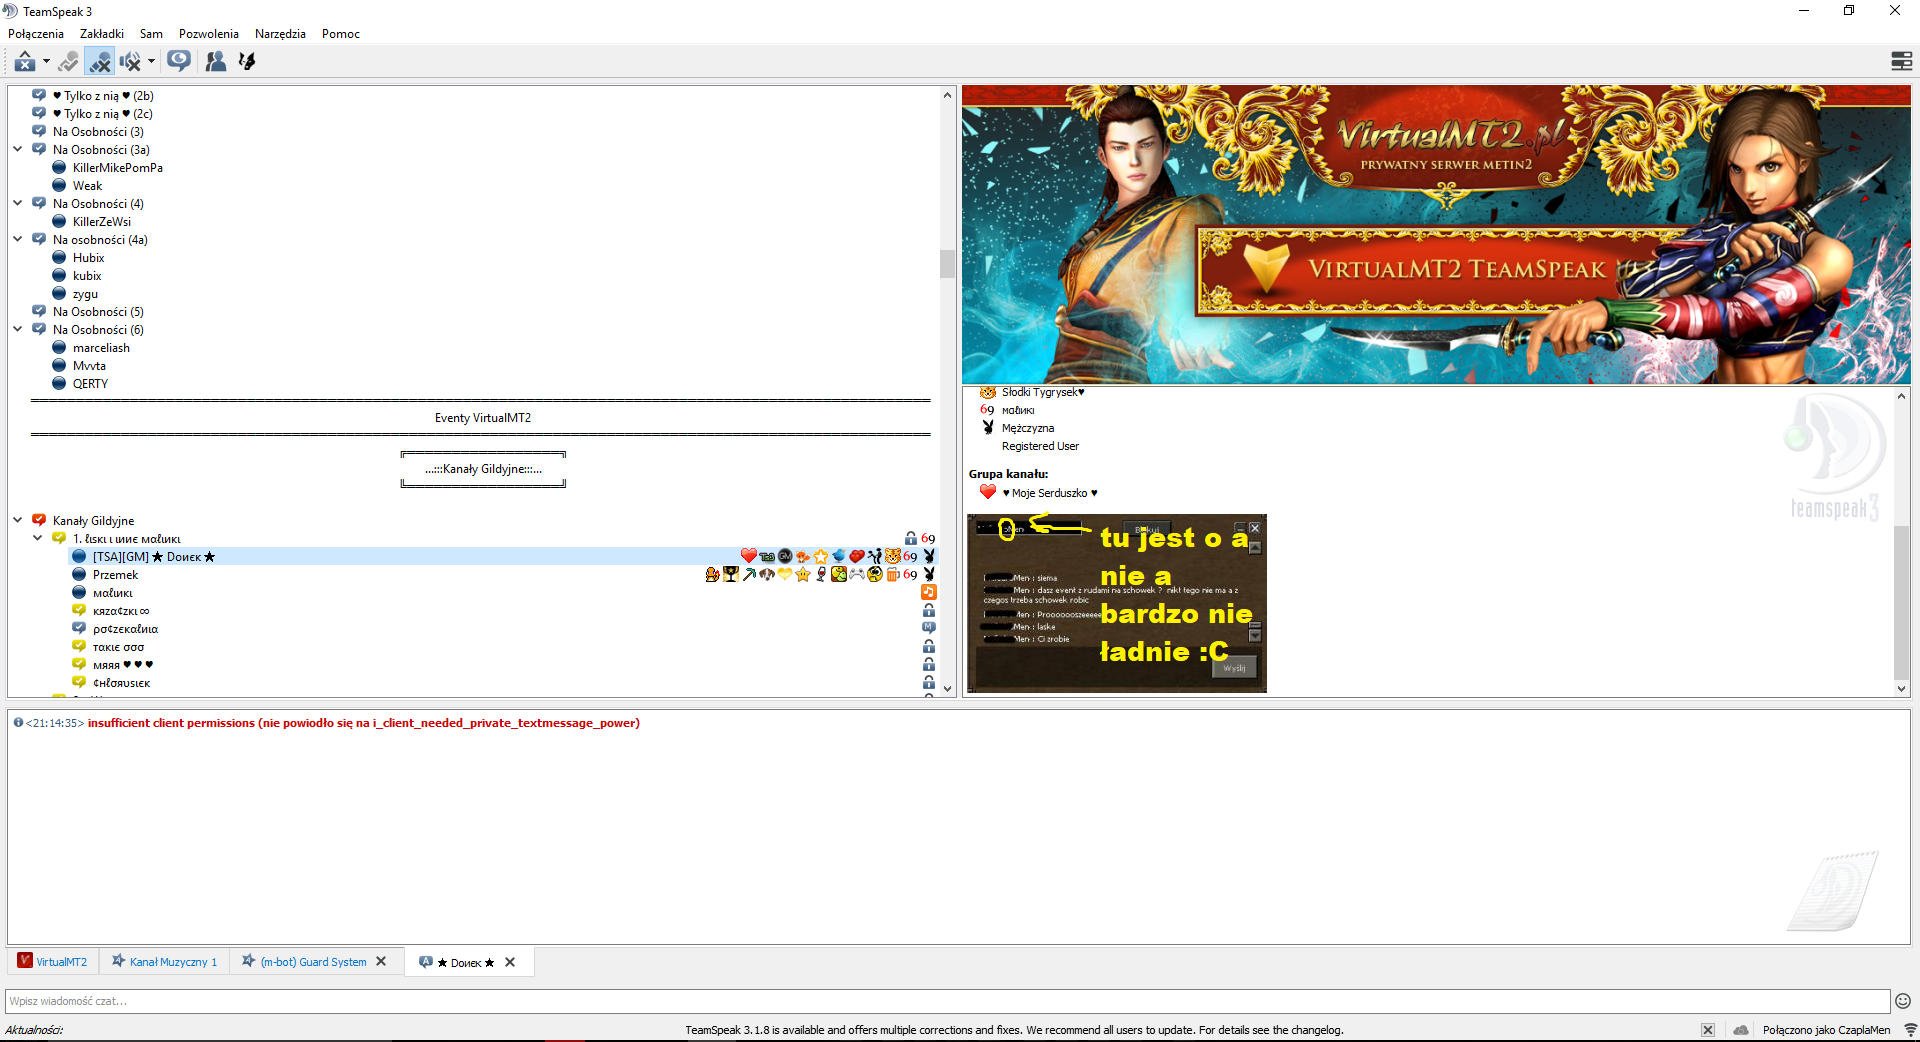Open the Pomoc menu
Image resolution: width=1920 pixels, height=1042 pixels.
tap(341, 34)
